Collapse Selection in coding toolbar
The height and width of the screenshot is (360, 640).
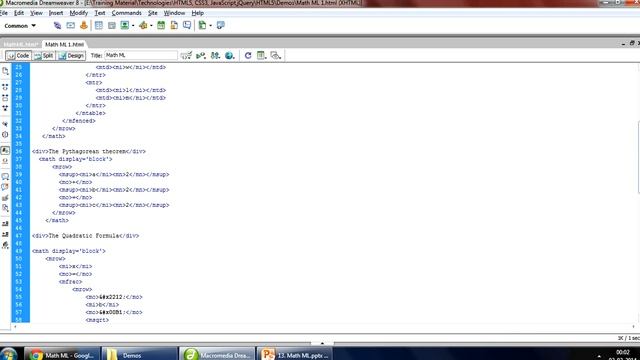pyautogui.click(x=5, y=98)
